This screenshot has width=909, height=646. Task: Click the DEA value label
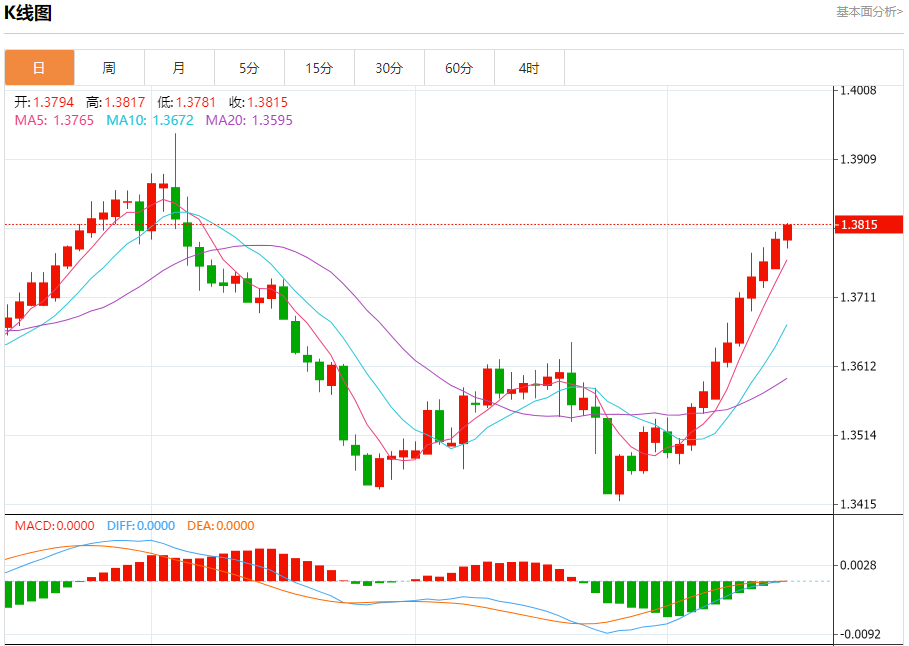(x=218, y=525)
